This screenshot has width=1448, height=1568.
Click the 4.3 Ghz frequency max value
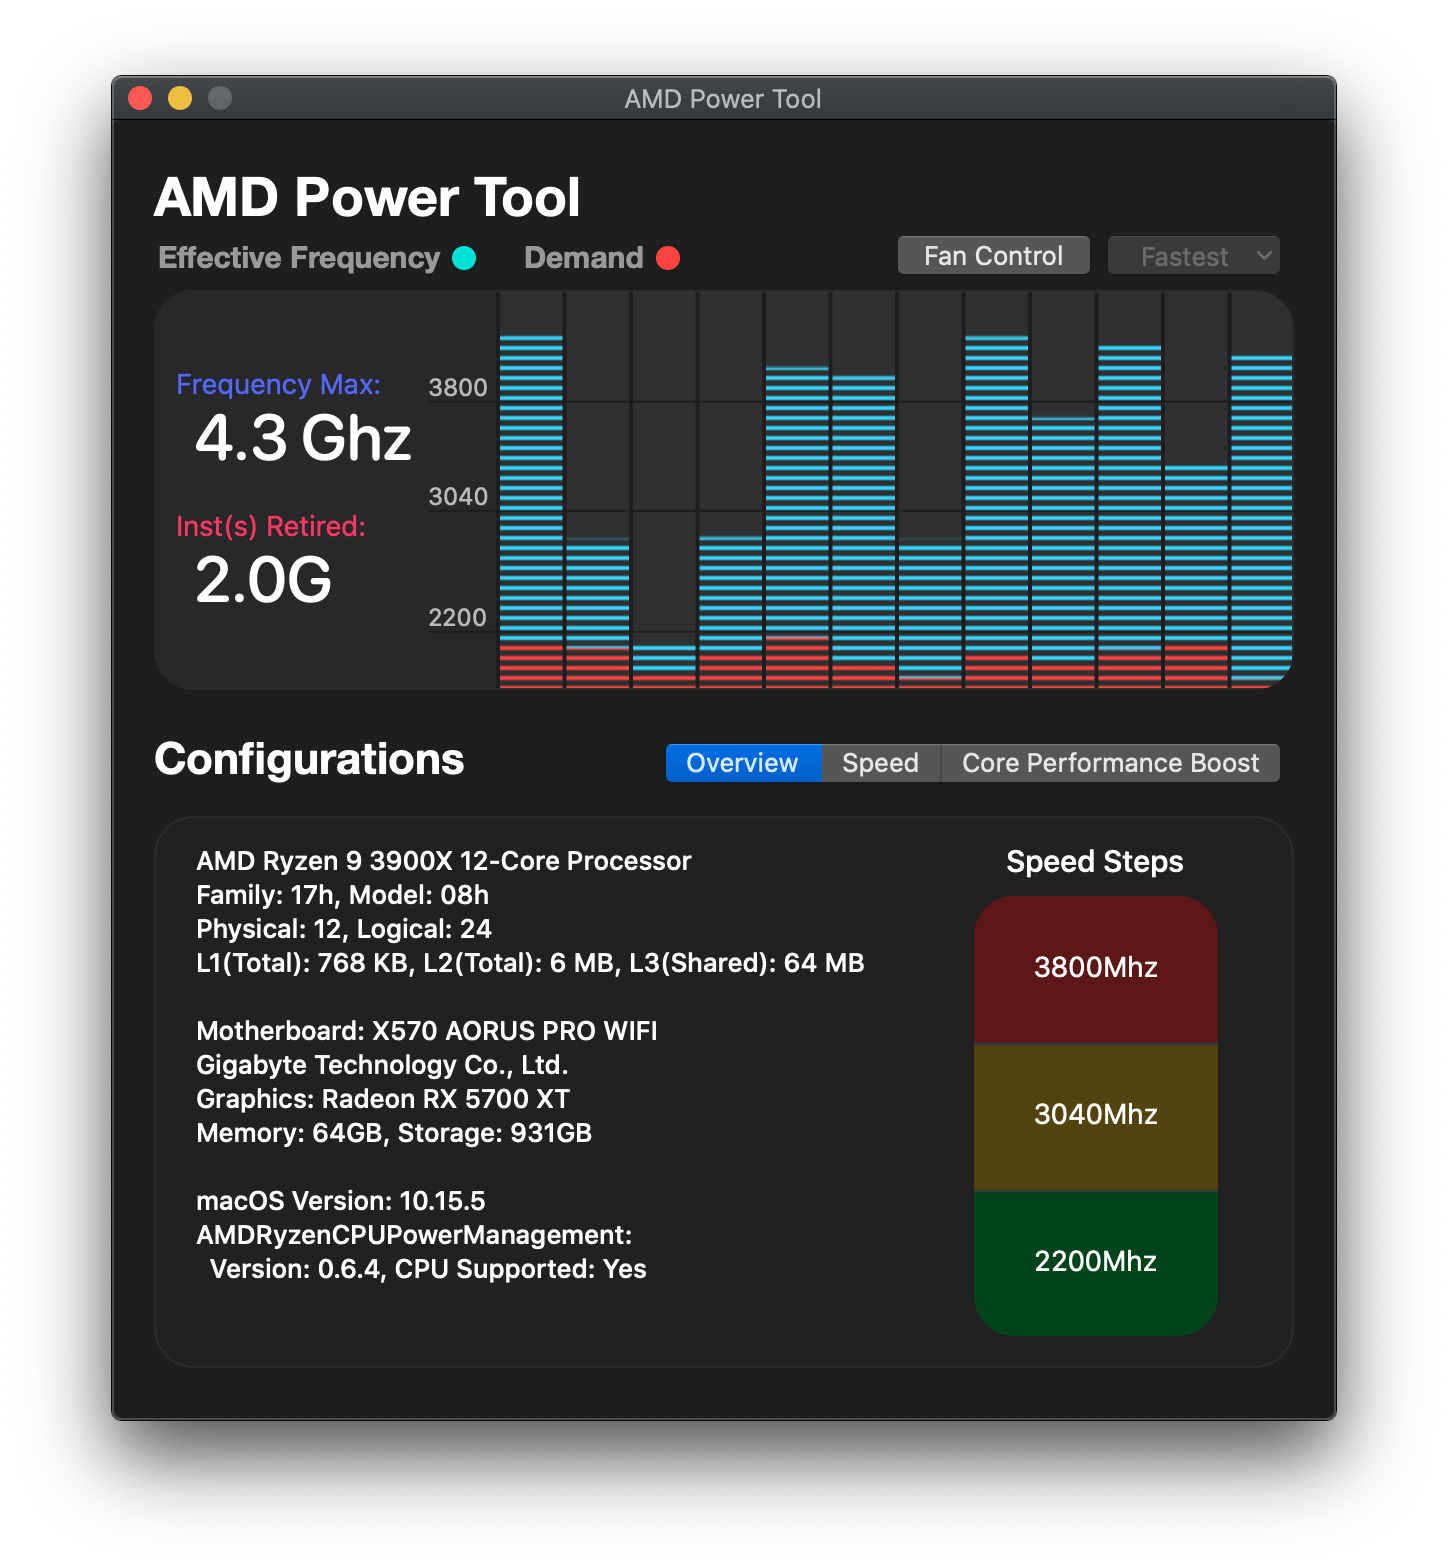[303, 438]
